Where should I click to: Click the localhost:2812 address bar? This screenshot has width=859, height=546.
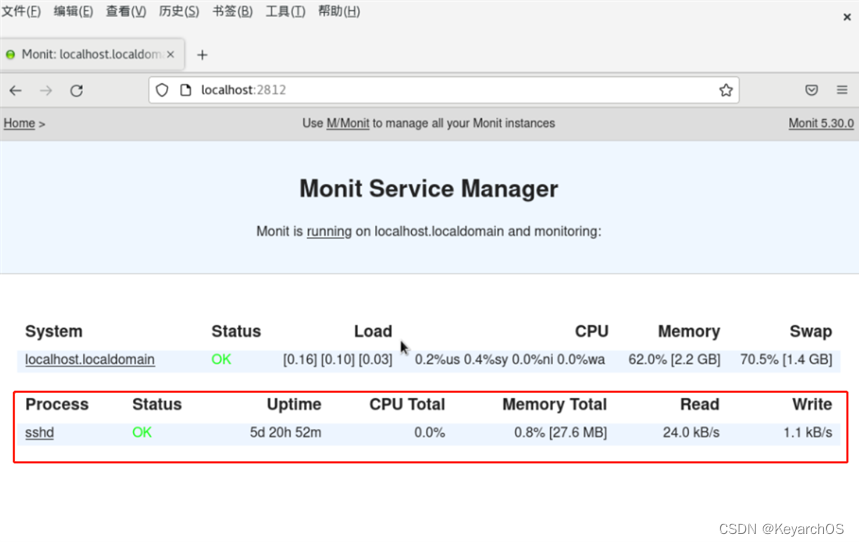444,90
